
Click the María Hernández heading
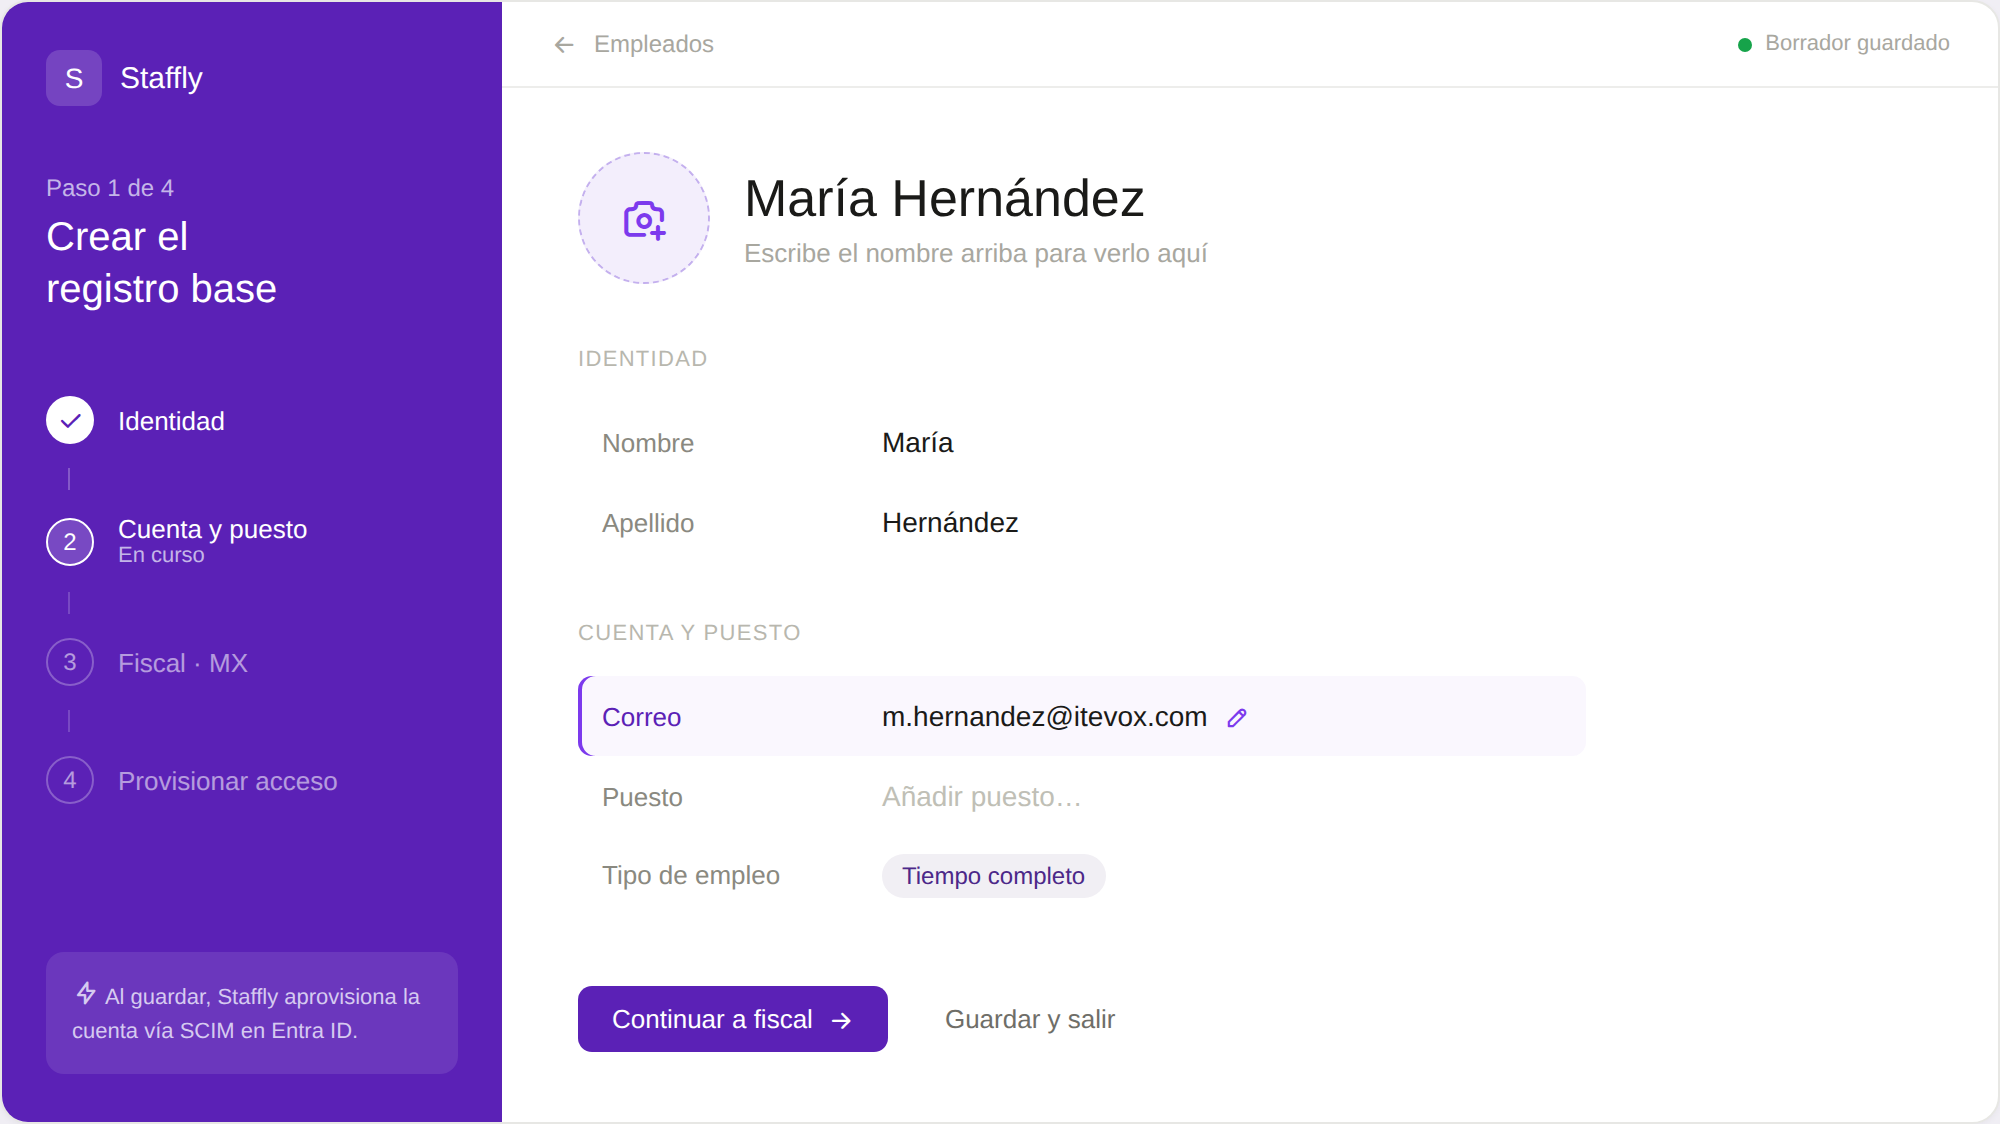click(x=944, y=198)
